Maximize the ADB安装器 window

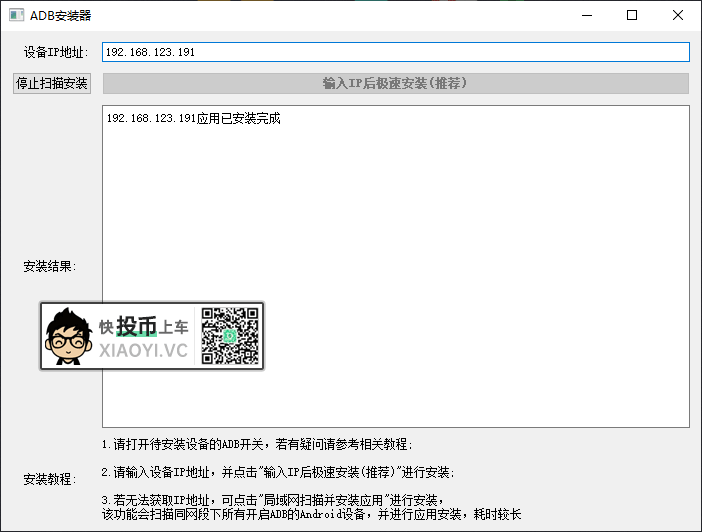coord(632,15)
